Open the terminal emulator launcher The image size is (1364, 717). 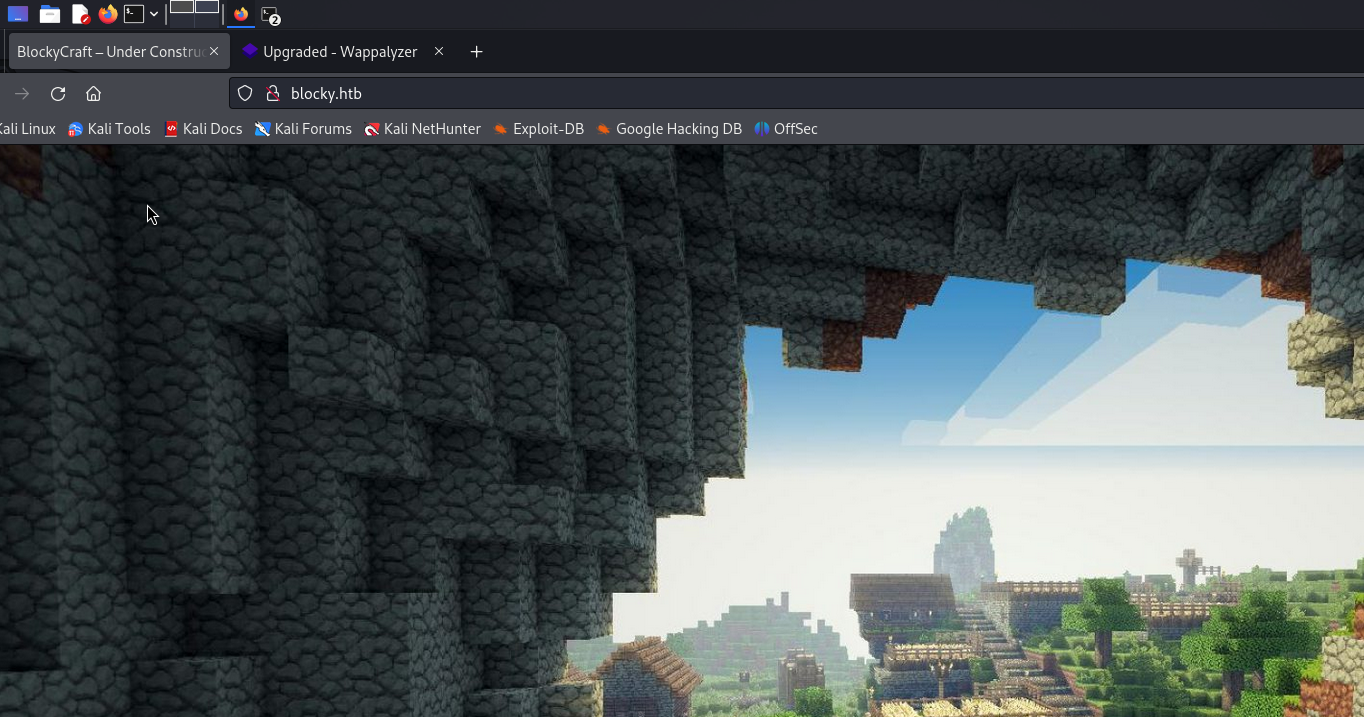point(134,14)
